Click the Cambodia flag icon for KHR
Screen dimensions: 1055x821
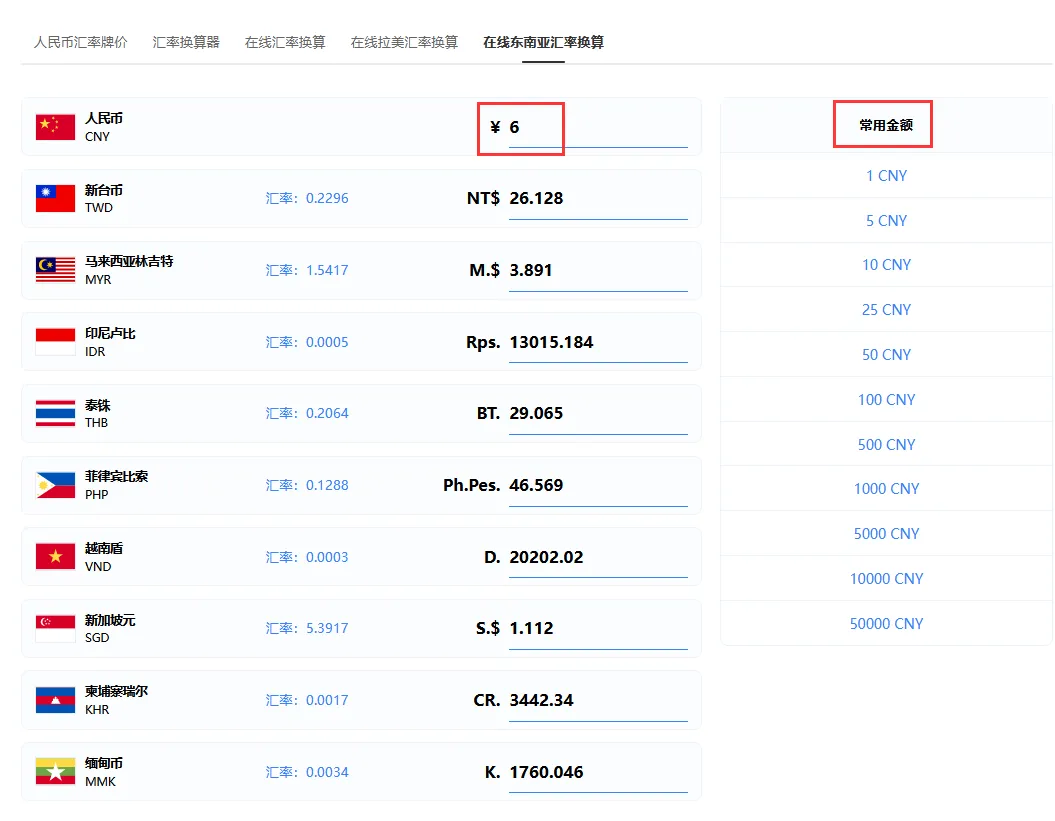[55, 700]
